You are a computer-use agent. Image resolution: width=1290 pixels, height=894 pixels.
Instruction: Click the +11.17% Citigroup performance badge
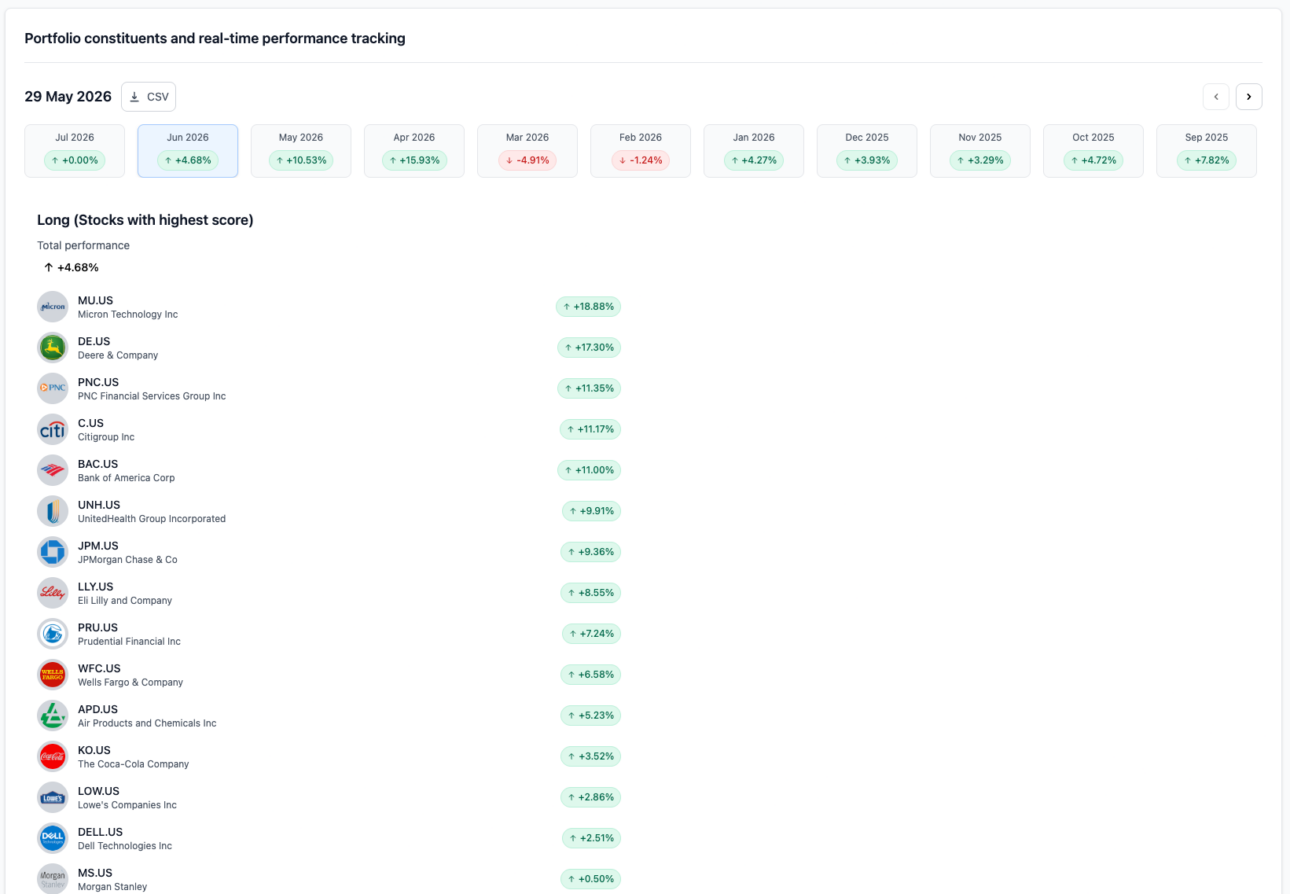click(590, 429)
